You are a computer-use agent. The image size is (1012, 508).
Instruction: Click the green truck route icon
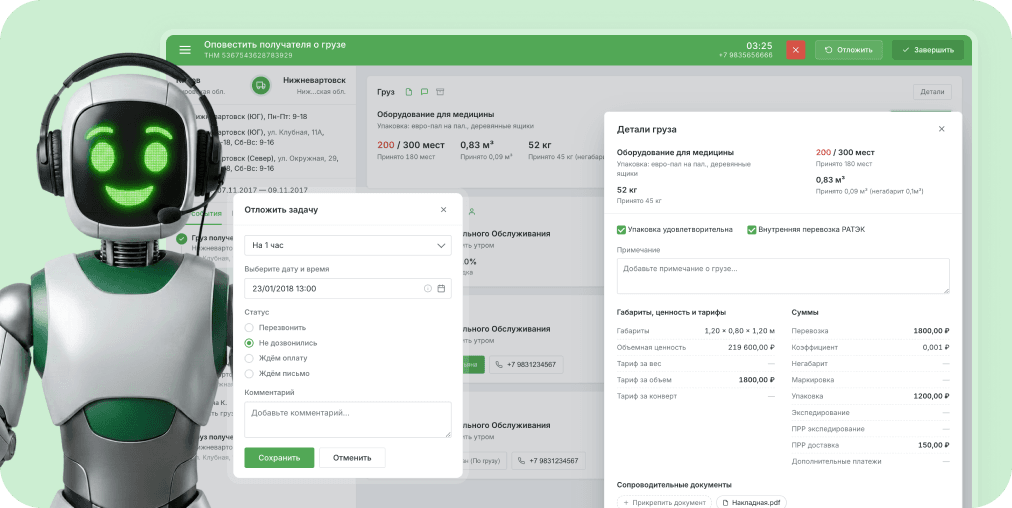click(260, 85)
